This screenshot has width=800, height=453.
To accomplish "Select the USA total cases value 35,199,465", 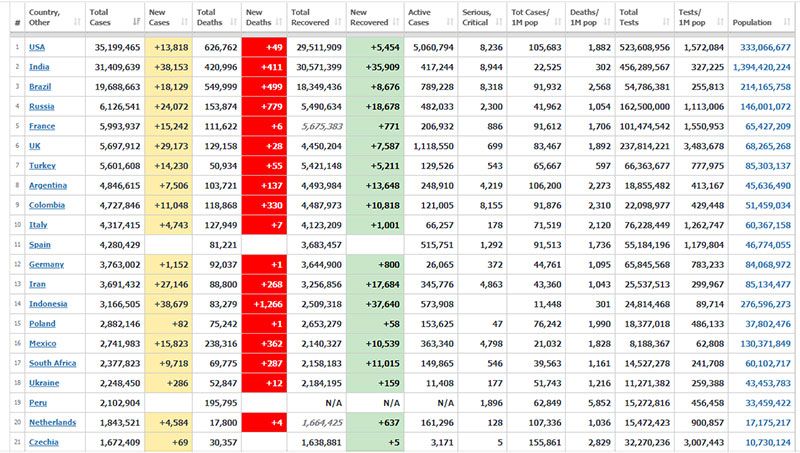I will [x=117, y=47].
